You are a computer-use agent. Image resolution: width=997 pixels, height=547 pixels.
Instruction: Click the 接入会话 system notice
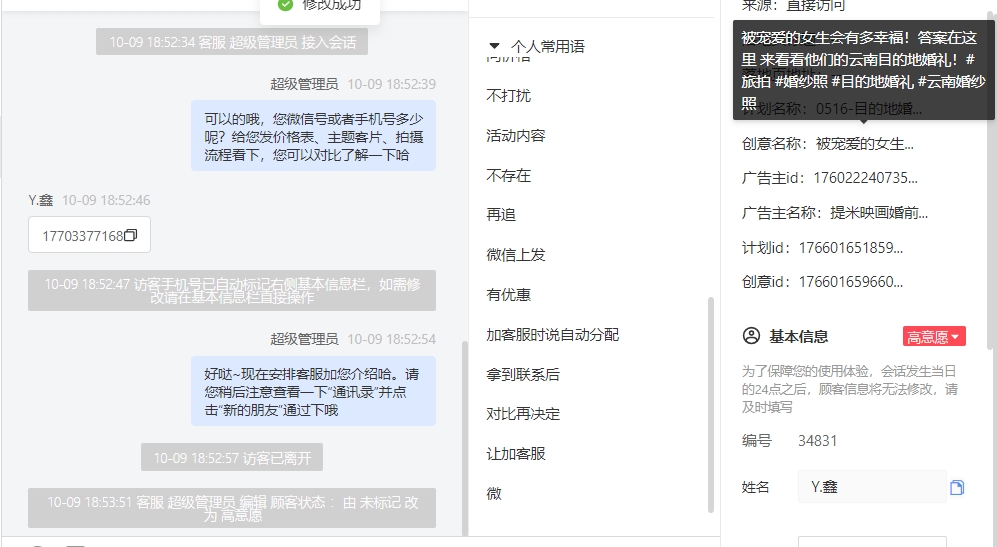click(232, 42)
